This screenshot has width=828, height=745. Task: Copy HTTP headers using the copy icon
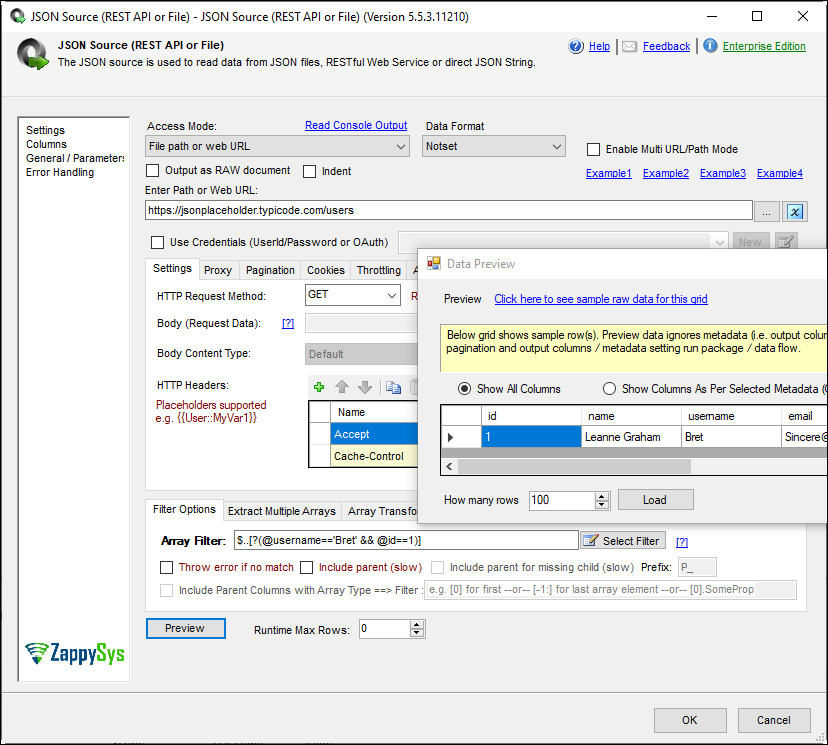click(x=393, y=388)
